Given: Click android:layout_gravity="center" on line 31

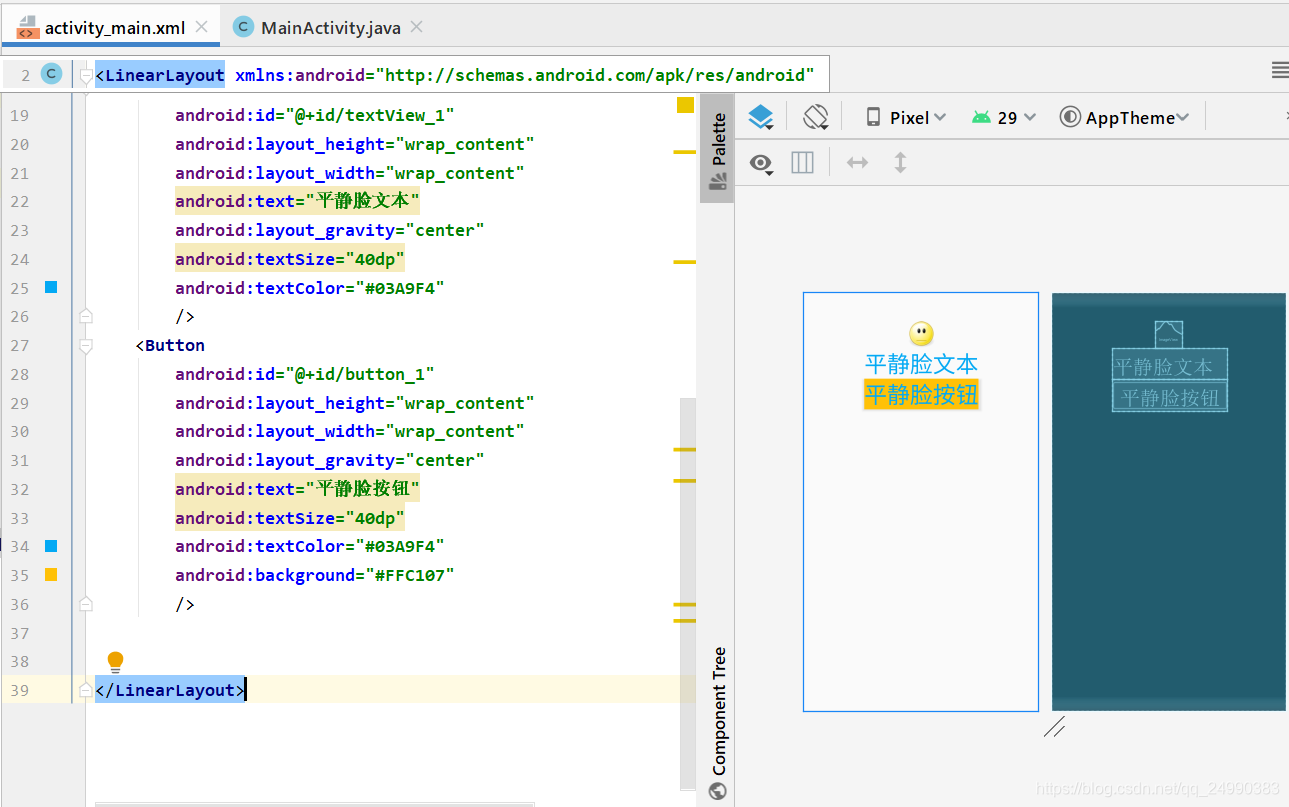Looking at the screenshot, I should 330,460.
